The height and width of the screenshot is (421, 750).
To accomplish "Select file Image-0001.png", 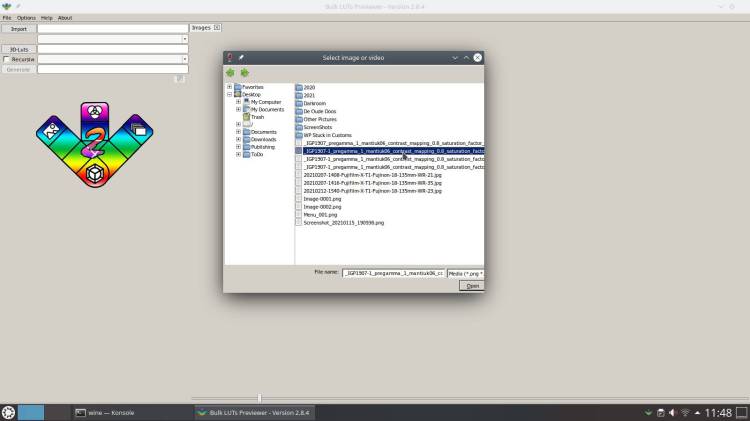I will pos(322,199).
